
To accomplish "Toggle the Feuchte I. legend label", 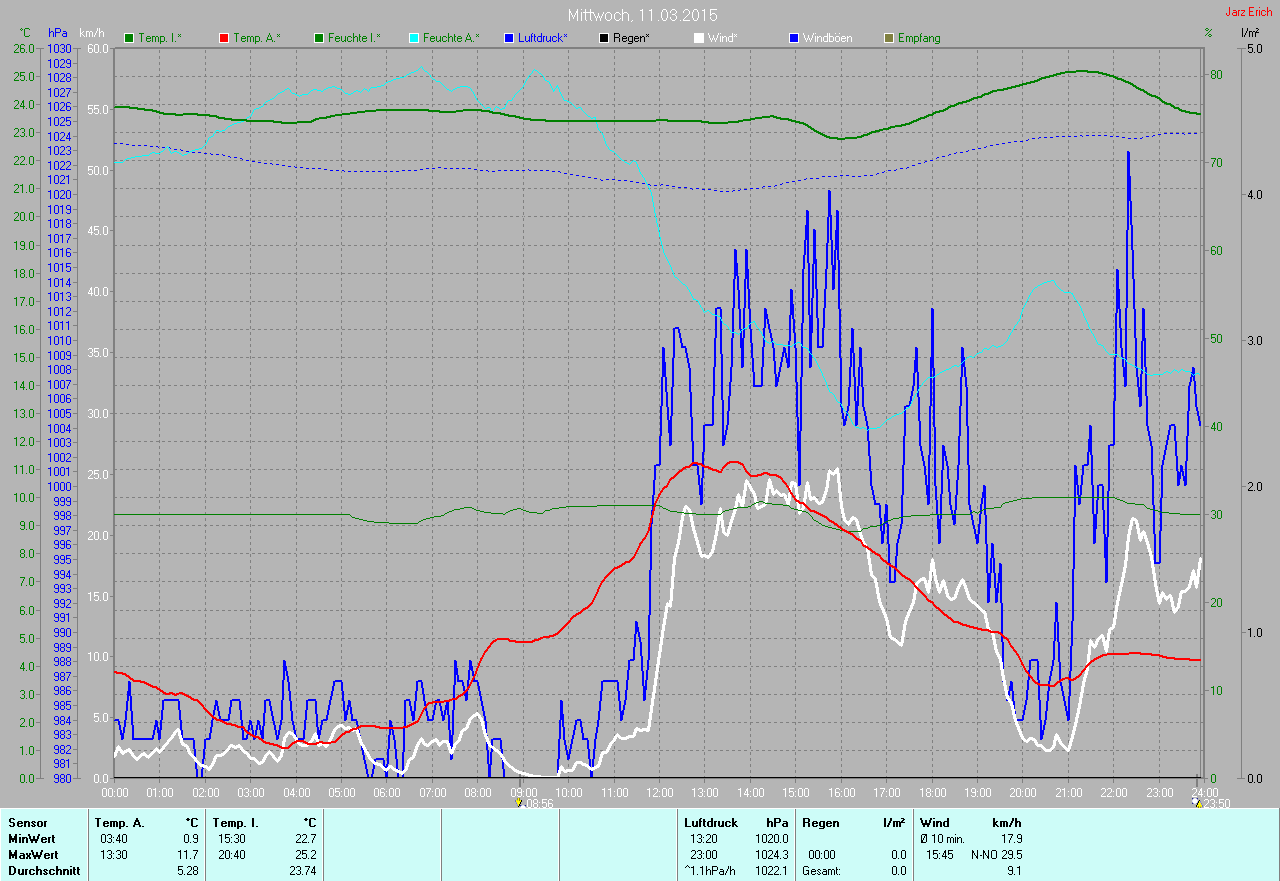I will [355, 38].
